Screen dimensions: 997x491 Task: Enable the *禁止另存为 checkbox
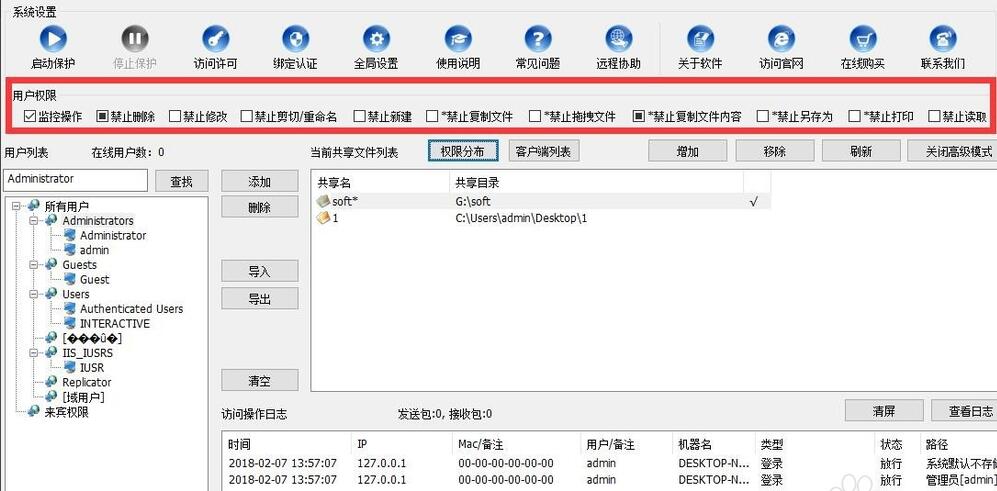click(763, 116)
